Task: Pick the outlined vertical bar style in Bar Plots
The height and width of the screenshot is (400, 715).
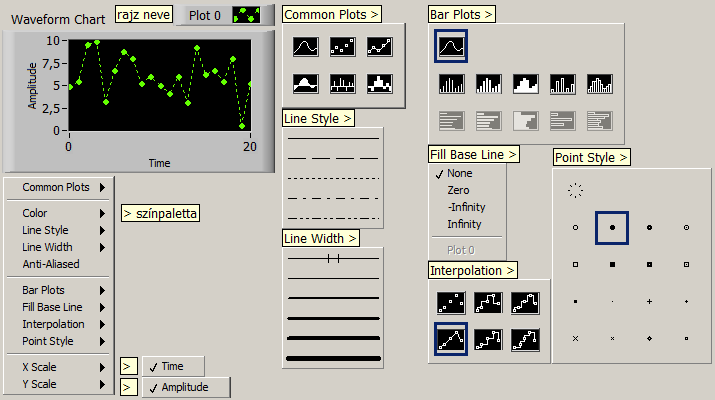Action: [599, 84]
